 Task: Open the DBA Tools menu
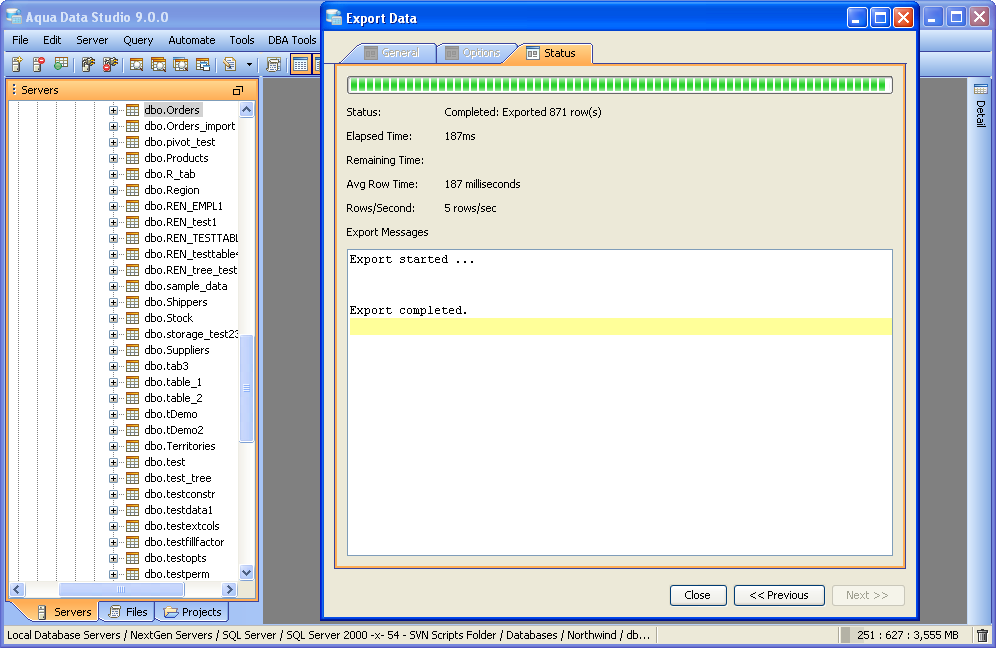pos(292,40)
